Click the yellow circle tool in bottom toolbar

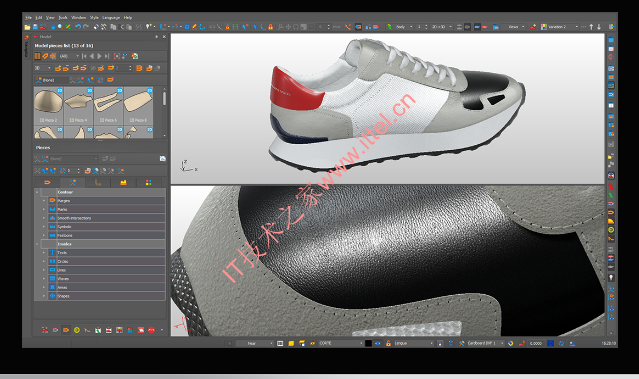(x=77, y=330)
